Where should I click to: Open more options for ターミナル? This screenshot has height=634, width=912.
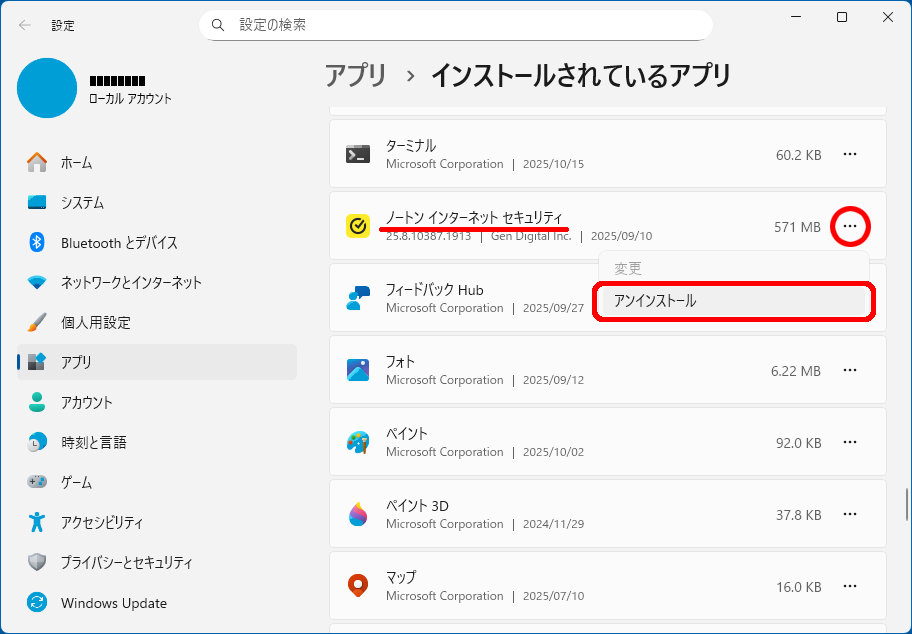point(850,154)
